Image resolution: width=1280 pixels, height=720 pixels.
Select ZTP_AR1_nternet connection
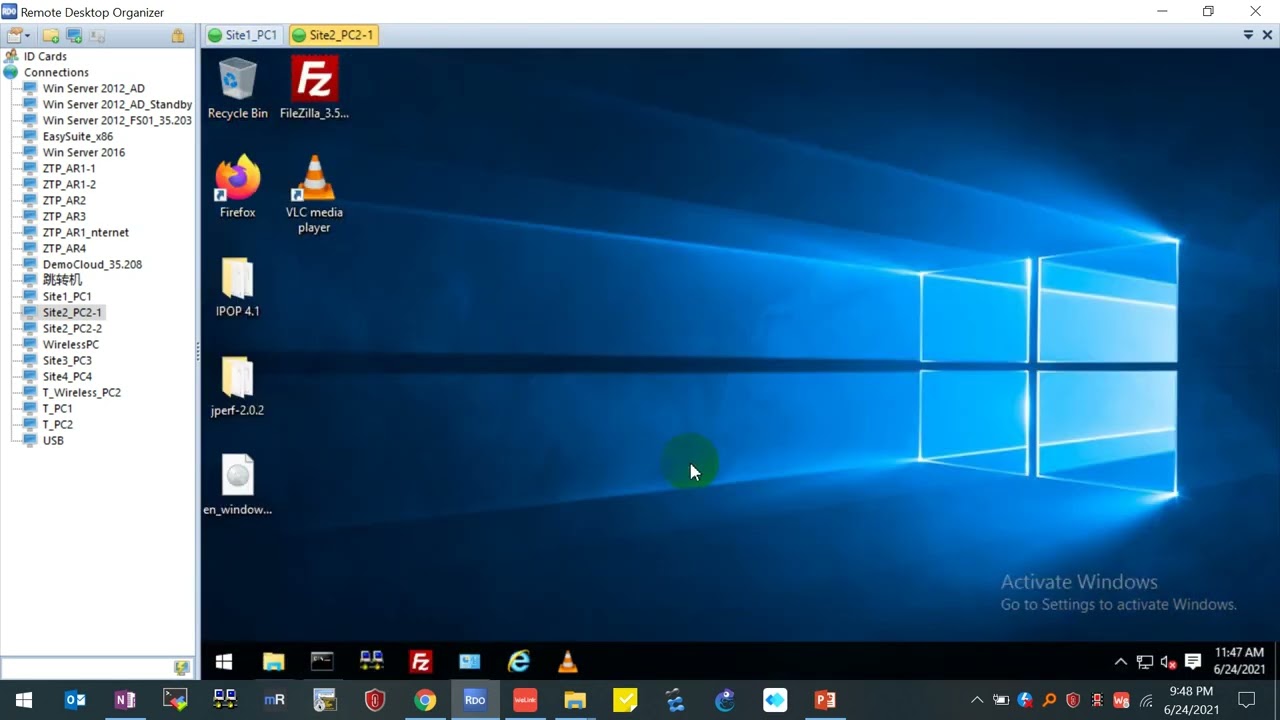tap(86, 233)
